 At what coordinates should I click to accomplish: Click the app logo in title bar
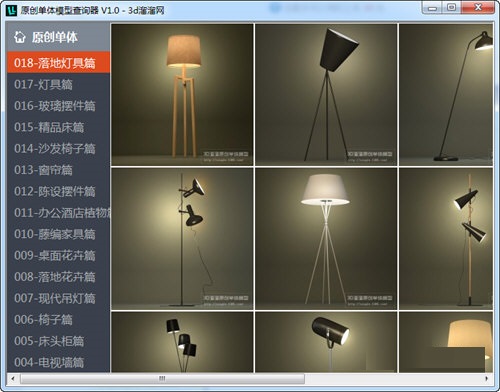point(11,10)
